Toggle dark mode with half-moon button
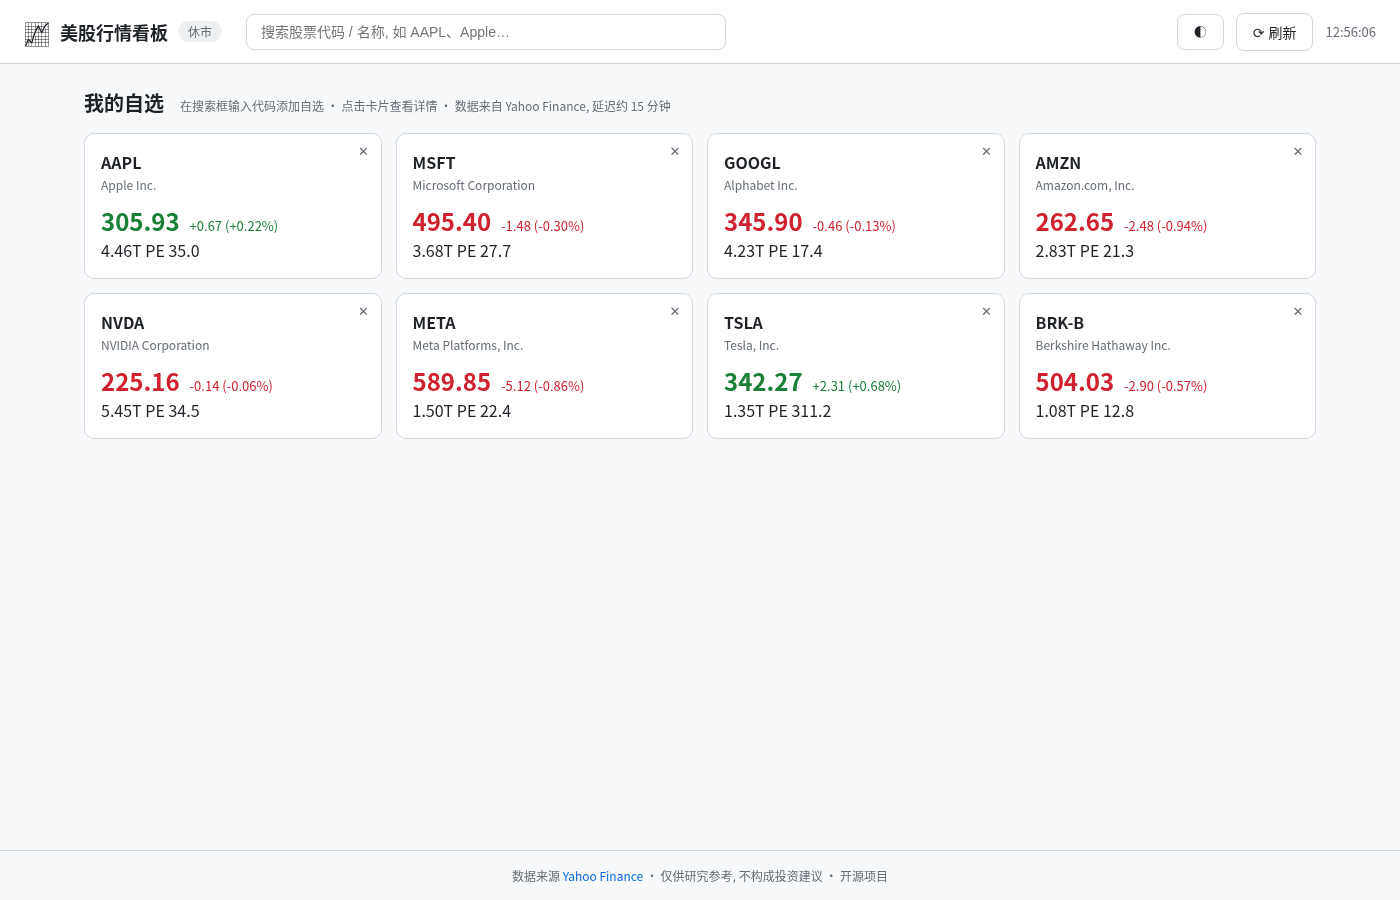Viewport: 1400px width, 900px height. pos(1200,32)
